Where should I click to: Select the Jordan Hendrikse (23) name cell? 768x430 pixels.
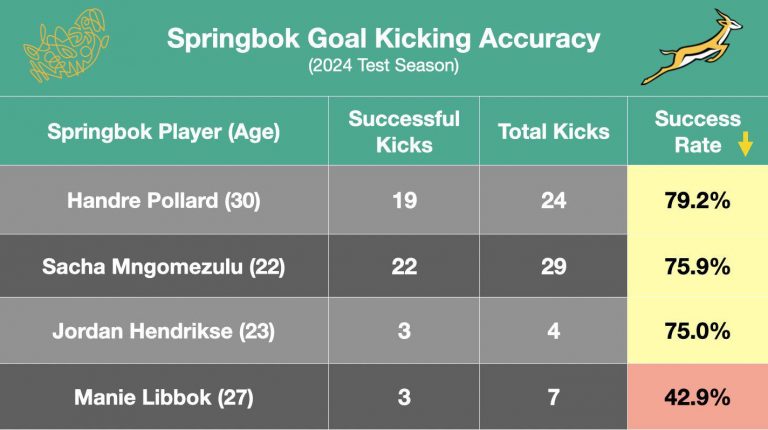(x=164, y=331)
